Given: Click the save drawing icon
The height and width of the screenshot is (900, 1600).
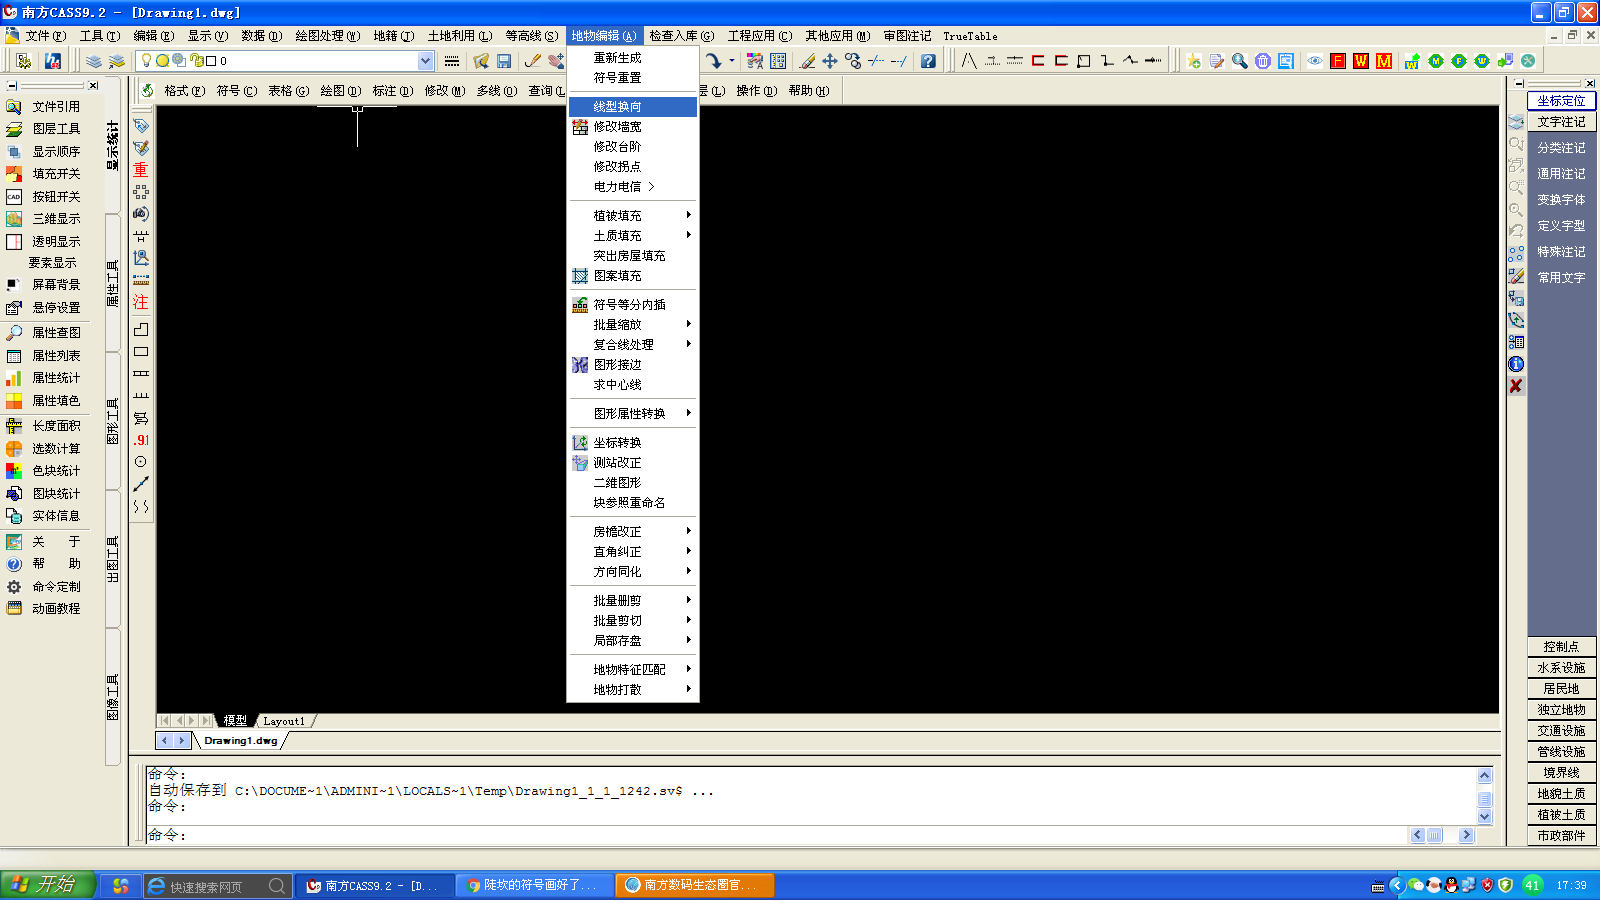Looking at the screenshot, I should [x=504, y=61].
